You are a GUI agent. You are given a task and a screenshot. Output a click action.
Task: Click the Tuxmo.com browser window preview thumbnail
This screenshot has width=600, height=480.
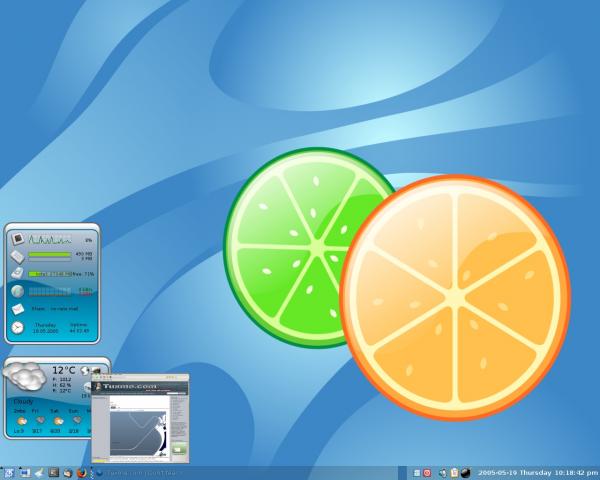pos(140,418)
